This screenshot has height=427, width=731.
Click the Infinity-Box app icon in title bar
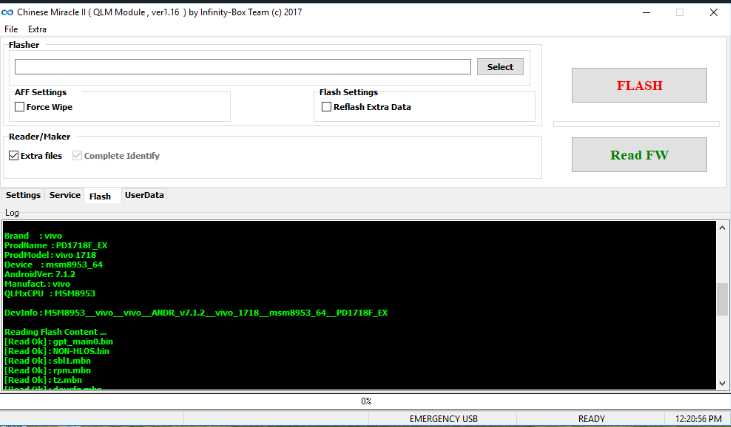click(7, 13)
